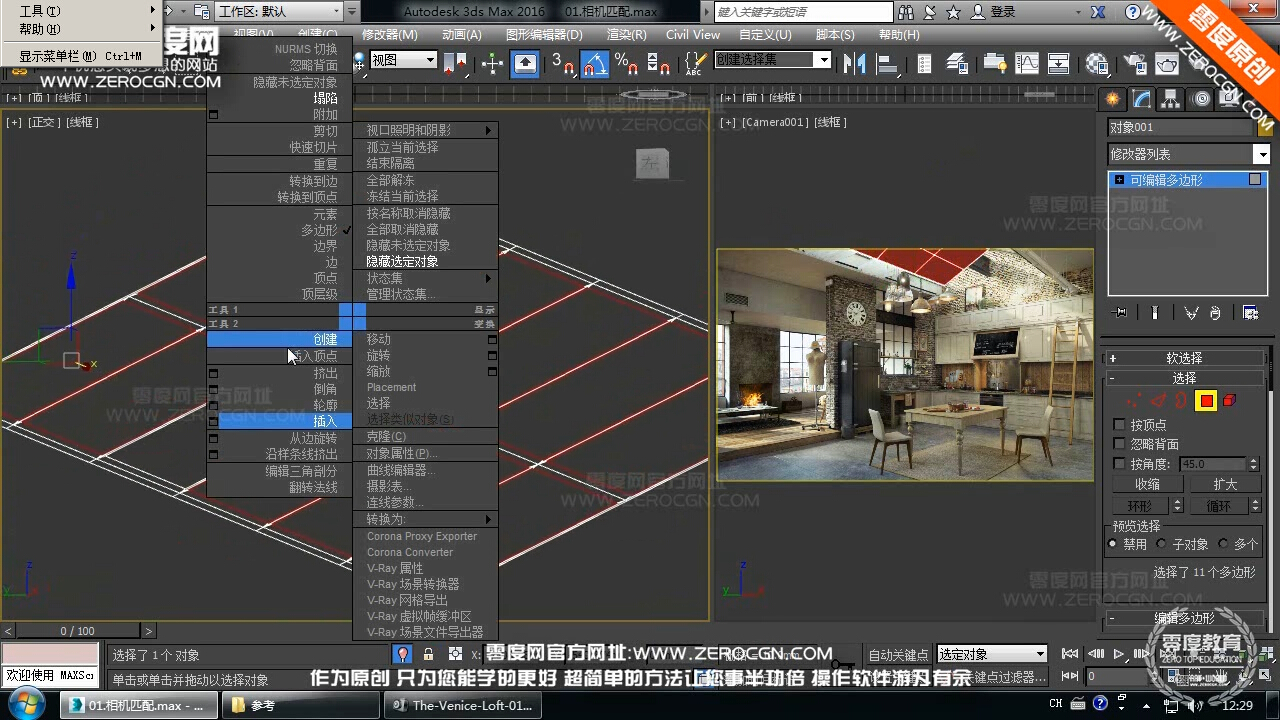Select the 子对象 preview radio button
The height and width of the screenshot is (720, 1280).
click(1161, 544)
